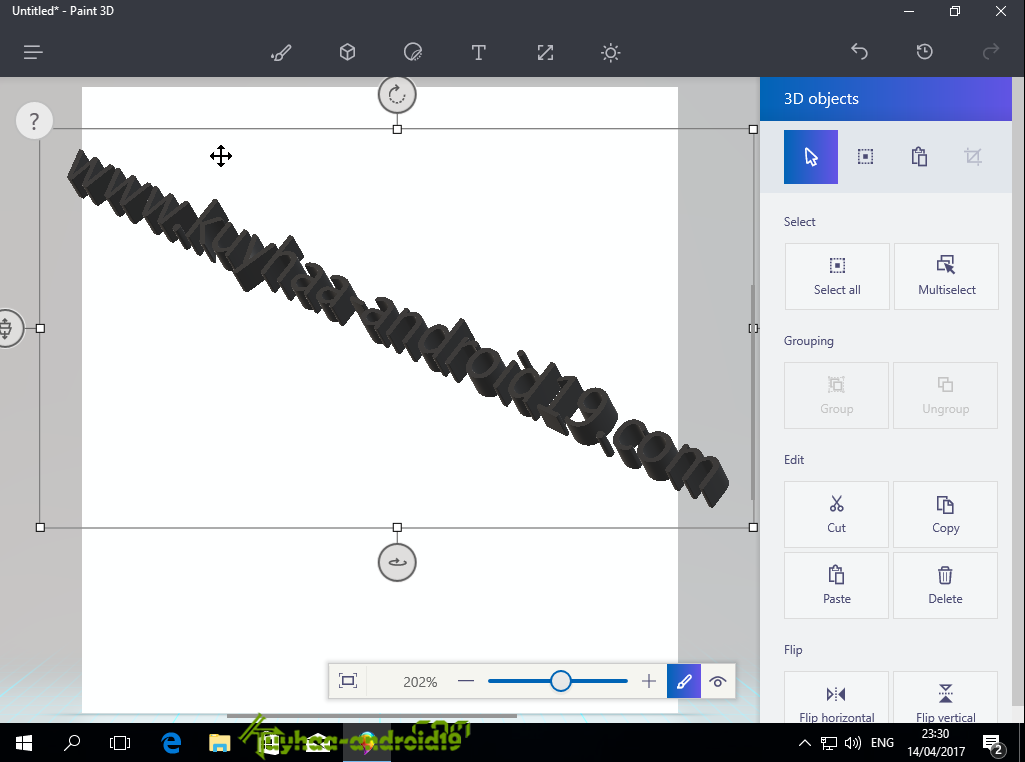Viewport: 1025px width, 762px height.
Task: Cut the selected 3D text
Action: pyautogui.click(x=836, y=514)
